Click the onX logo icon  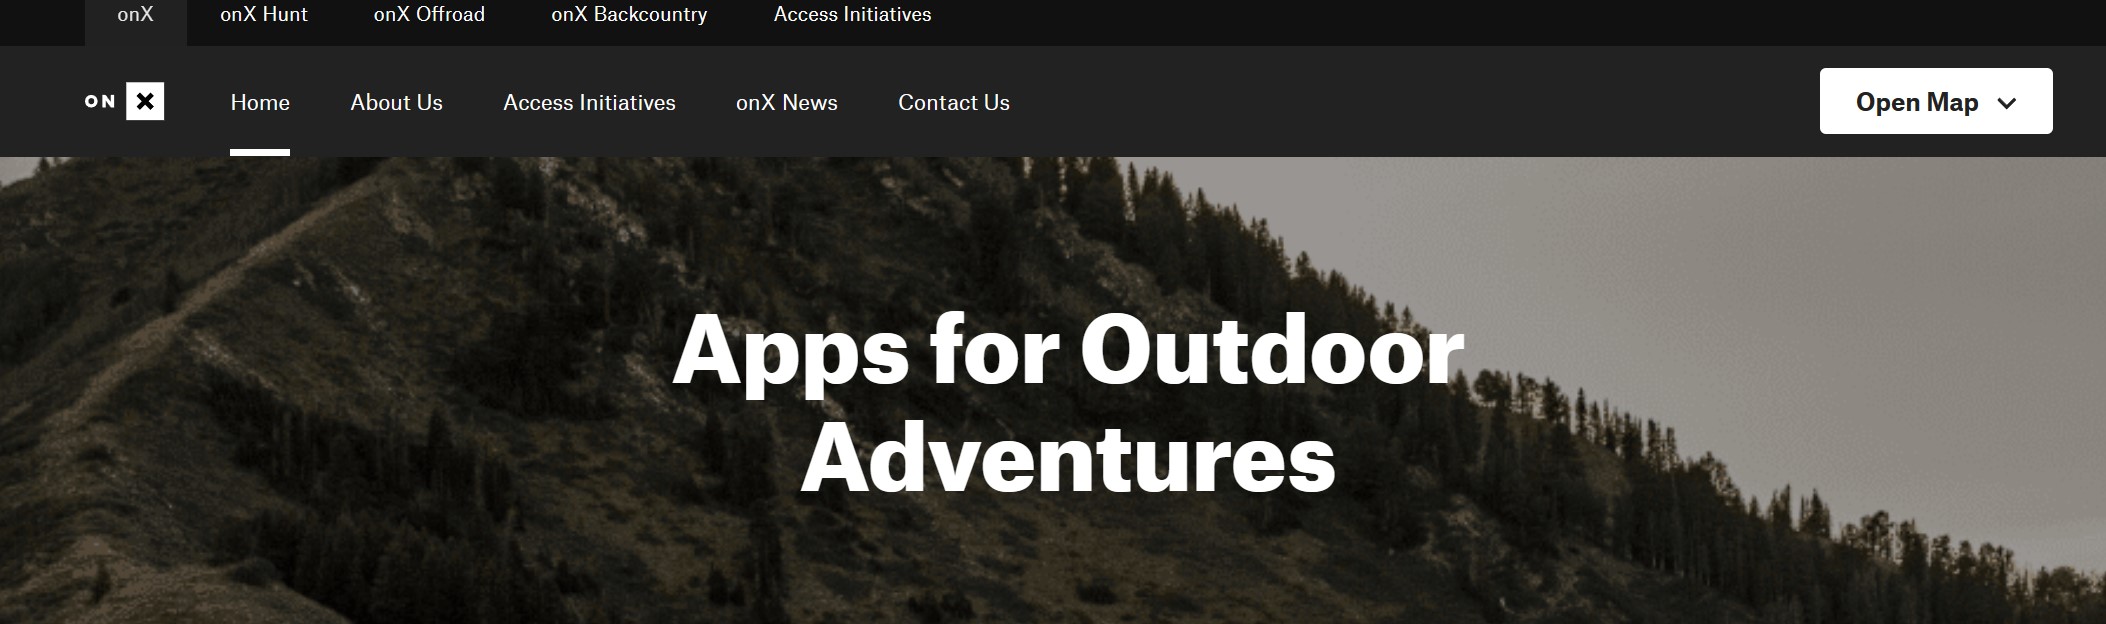coord(124,101)
